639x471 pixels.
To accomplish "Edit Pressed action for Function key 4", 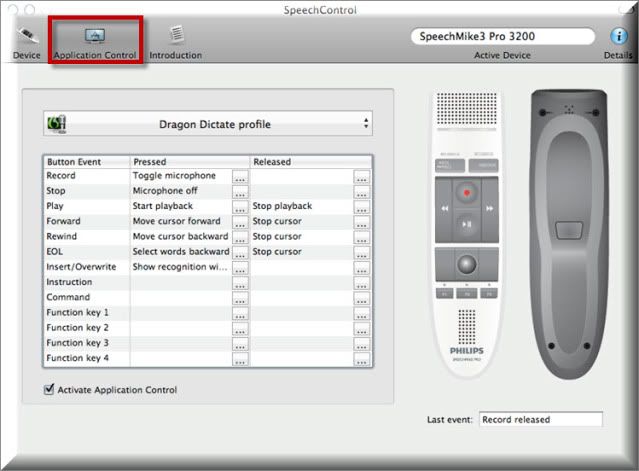I will [x=240, y=359].
